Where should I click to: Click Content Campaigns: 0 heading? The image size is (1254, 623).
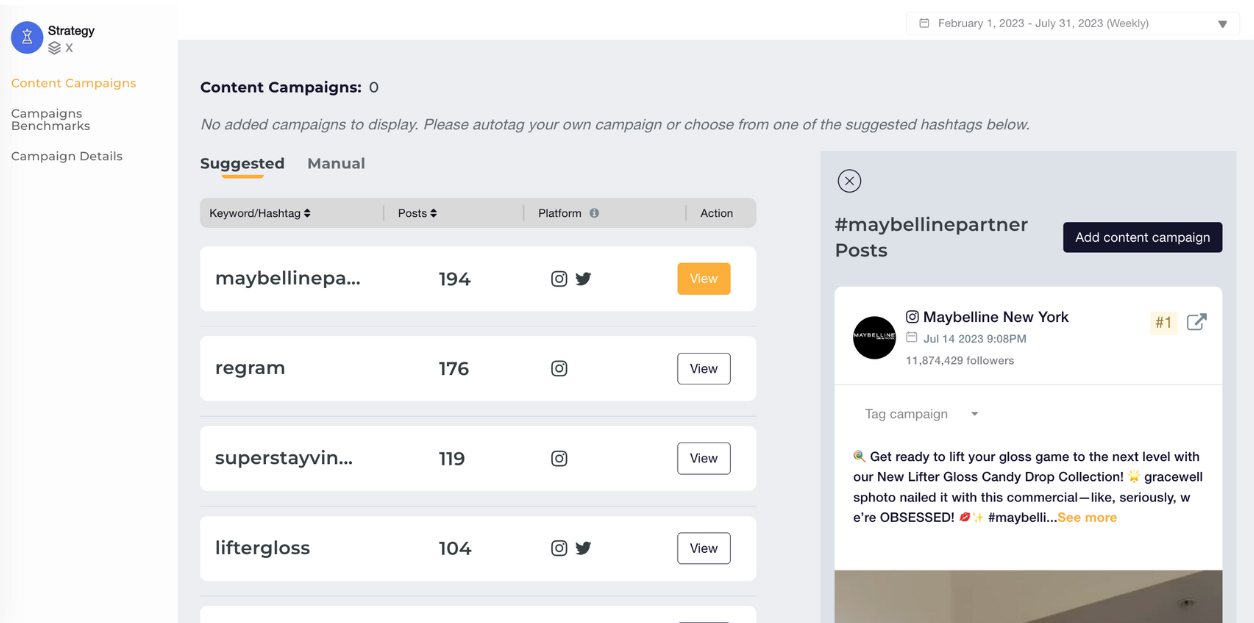pos(289,87)
